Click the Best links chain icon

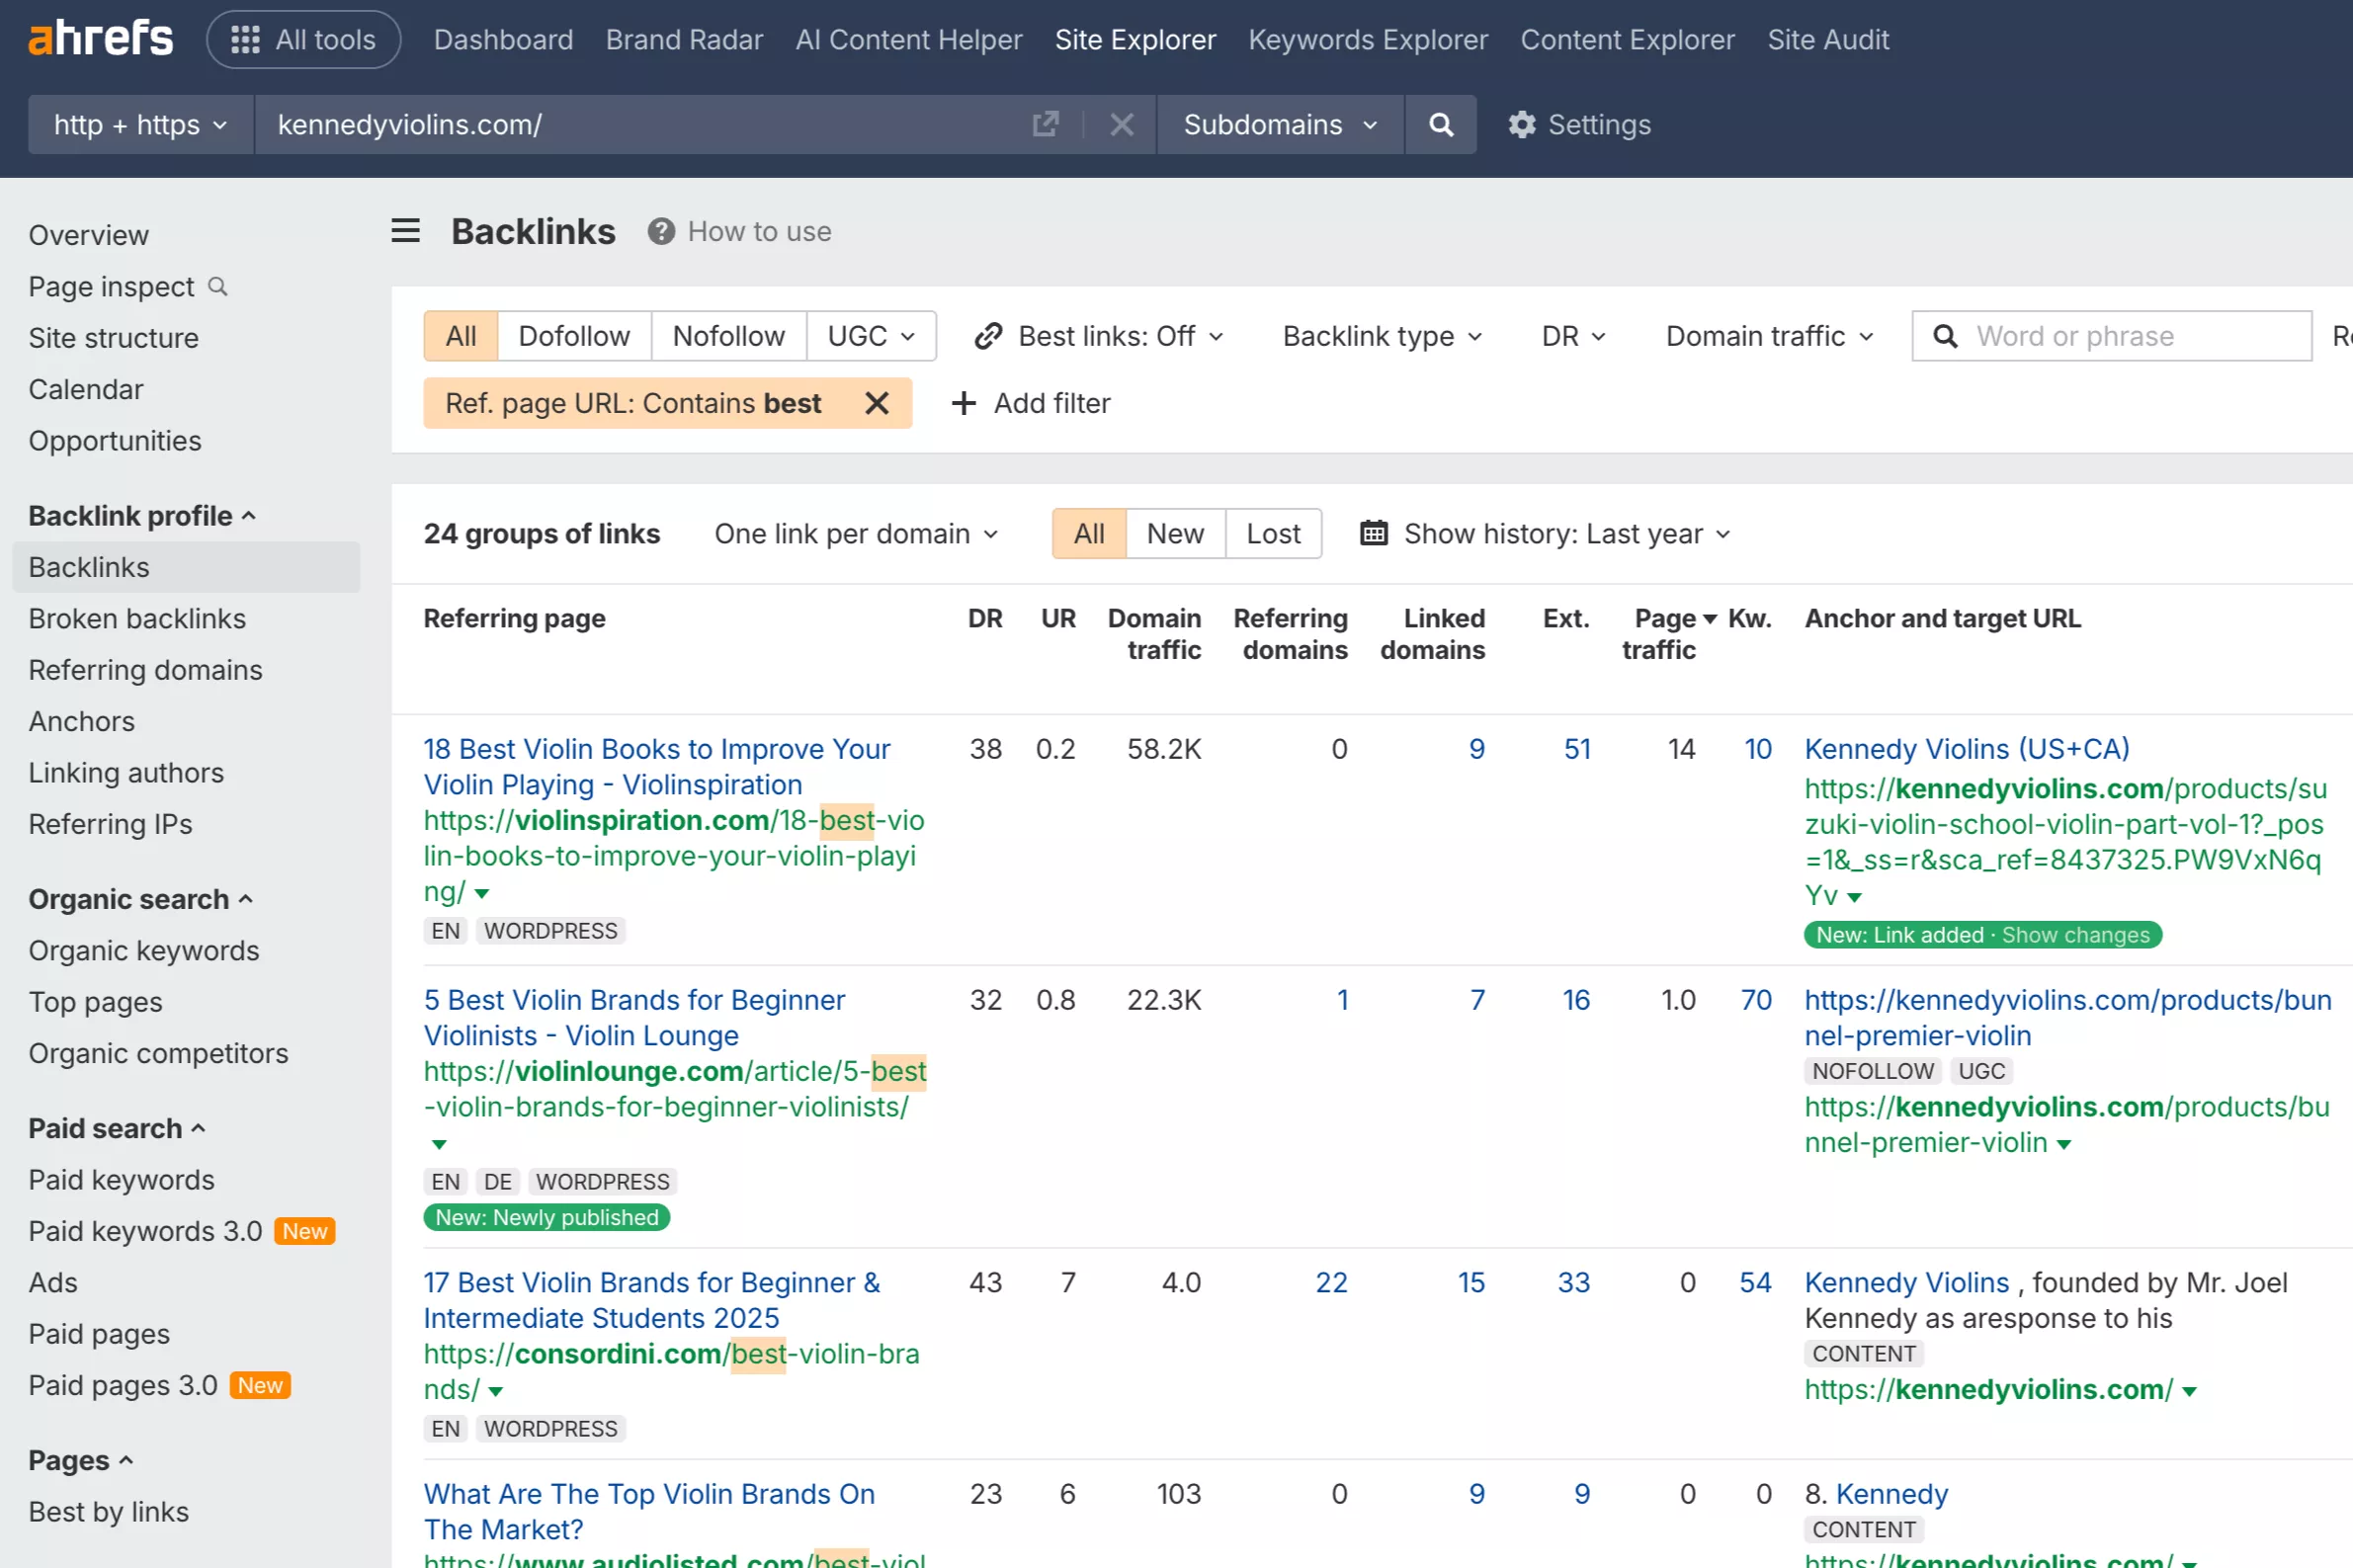pyautogui.click(x=988, y=336)
